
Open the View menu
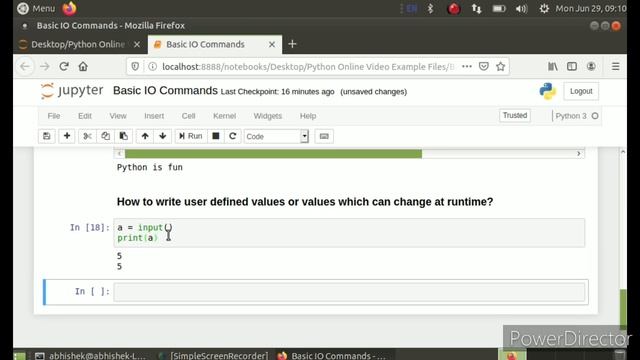point(118,116)
